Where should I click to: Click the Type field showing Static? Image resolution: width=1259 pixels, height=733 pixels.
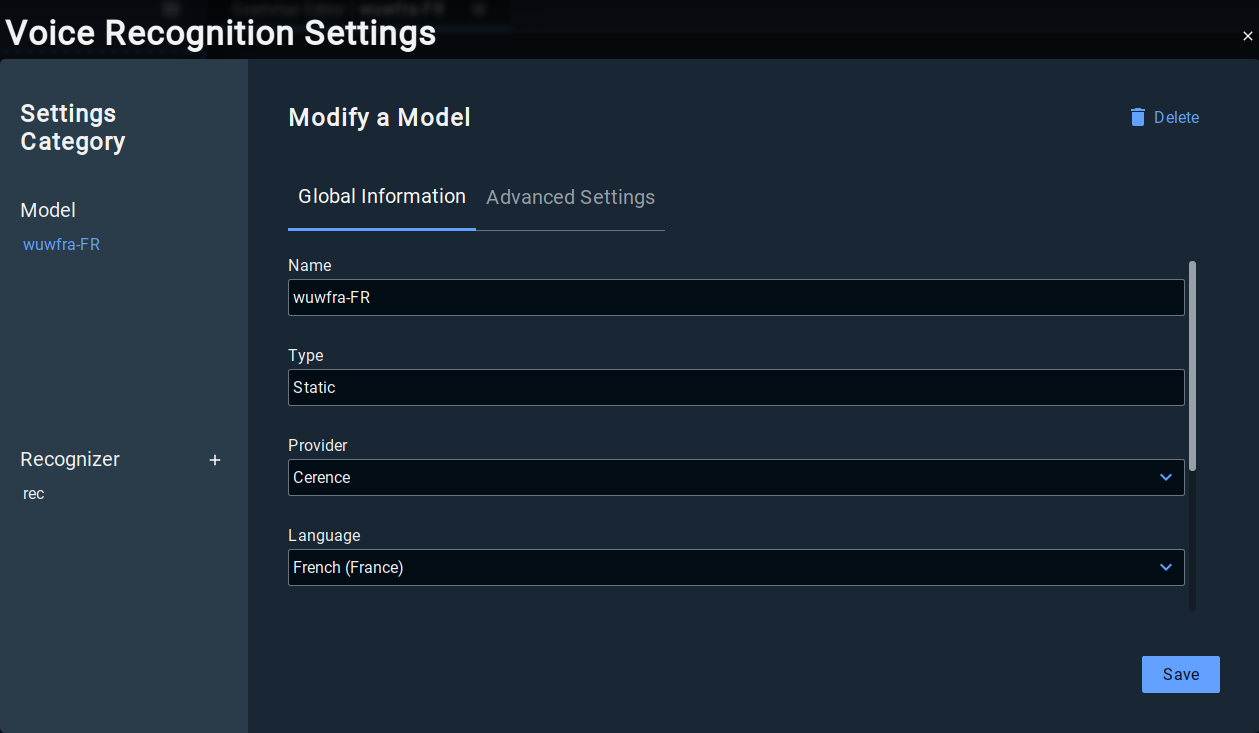click(x=735, y=387)
